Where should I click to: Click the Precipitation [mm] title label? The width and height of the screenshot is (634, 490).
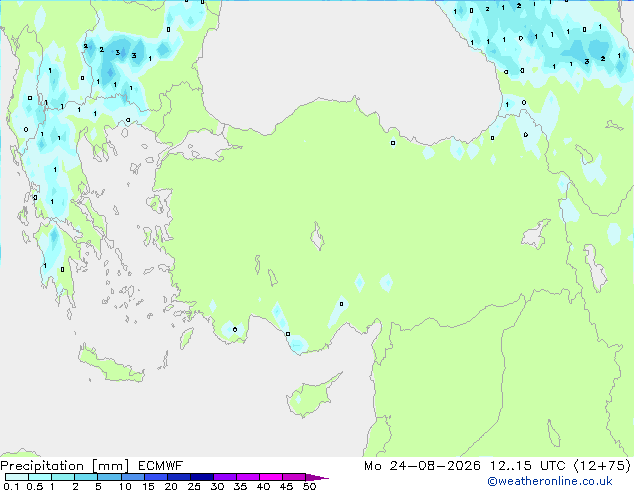[x=65, y=466]
